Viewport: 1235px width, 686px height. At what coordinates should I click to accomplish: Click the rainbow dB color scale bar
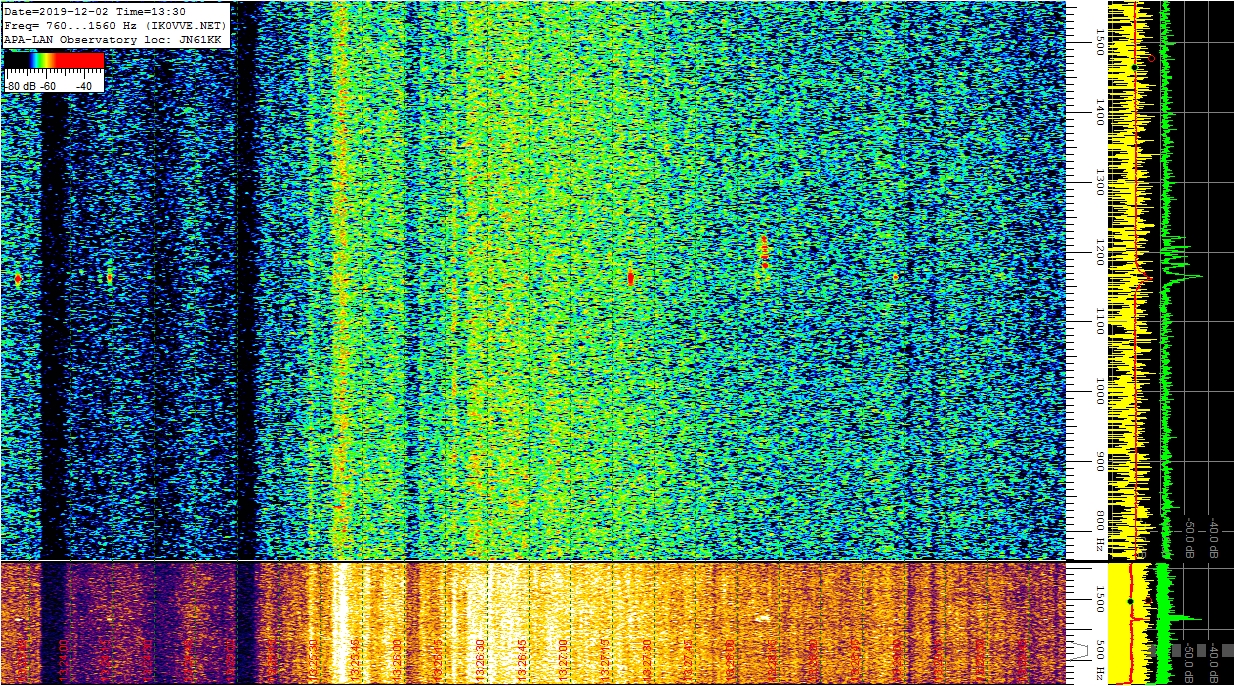click(54, 61)
